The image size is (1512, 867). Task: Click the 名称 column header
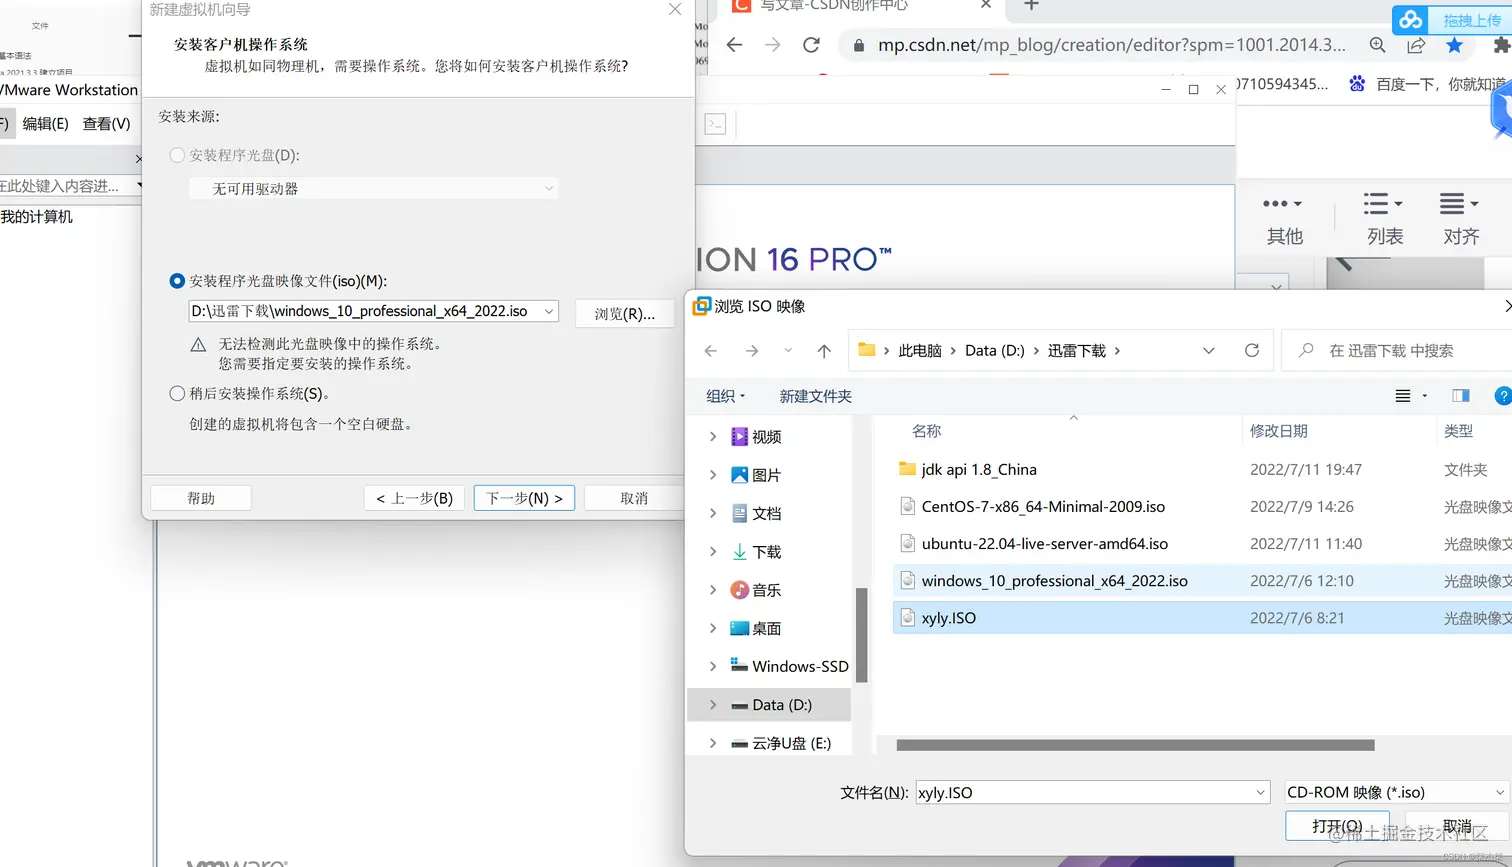pos(926,431)
